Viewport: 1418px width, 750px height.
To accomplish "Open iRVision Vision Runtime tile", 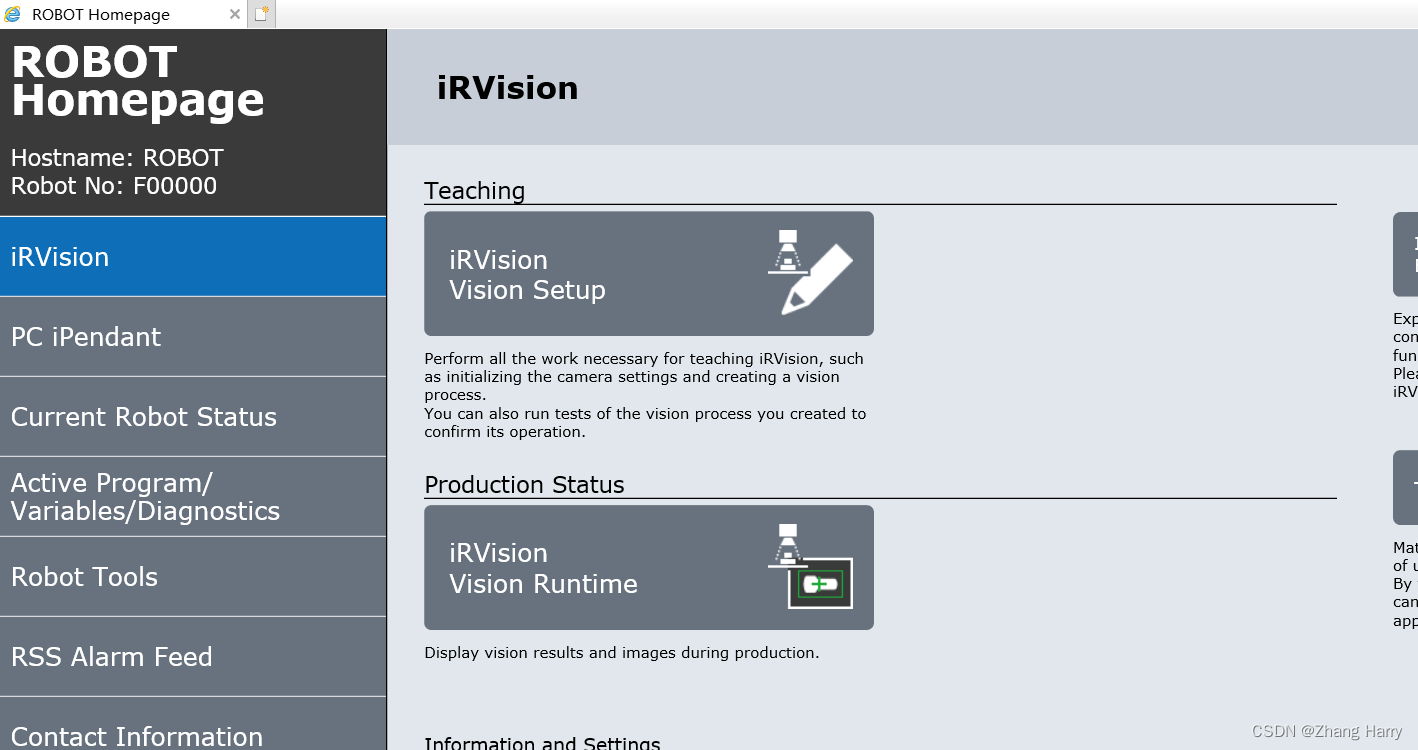I will pyautogui.click(x=649, y=567).
